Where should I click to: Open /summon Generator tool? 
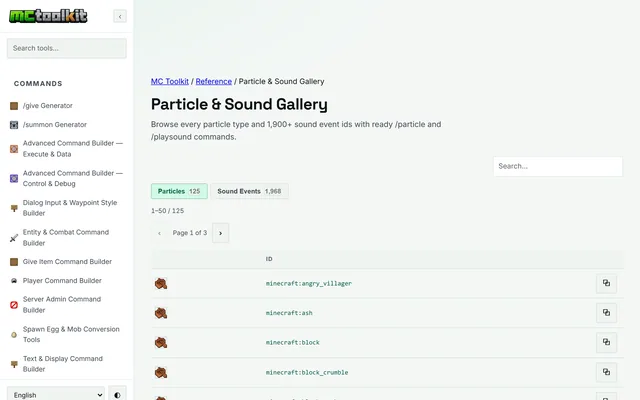click(x=55, y=124)
